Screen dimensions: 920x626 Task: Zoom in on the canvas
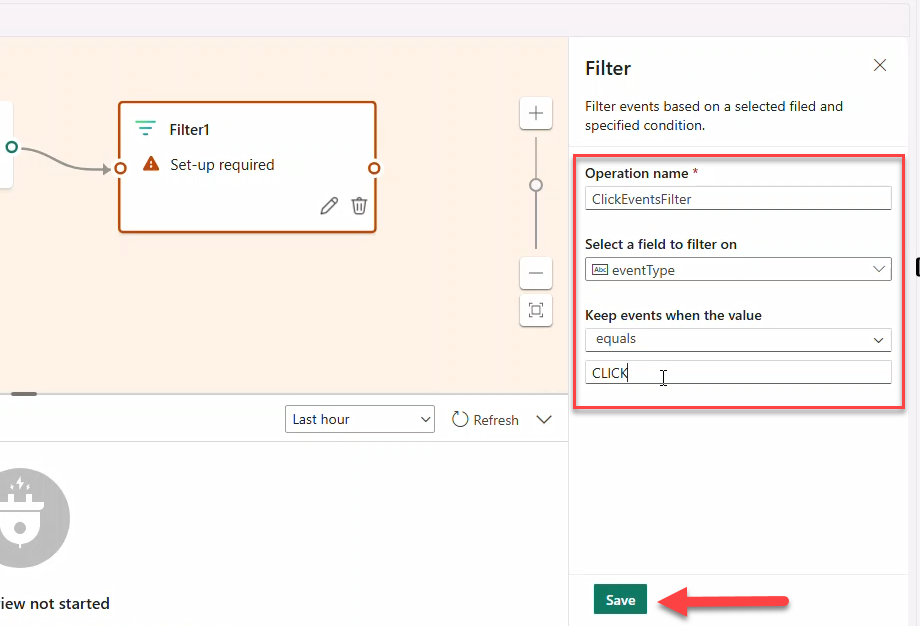535,113
